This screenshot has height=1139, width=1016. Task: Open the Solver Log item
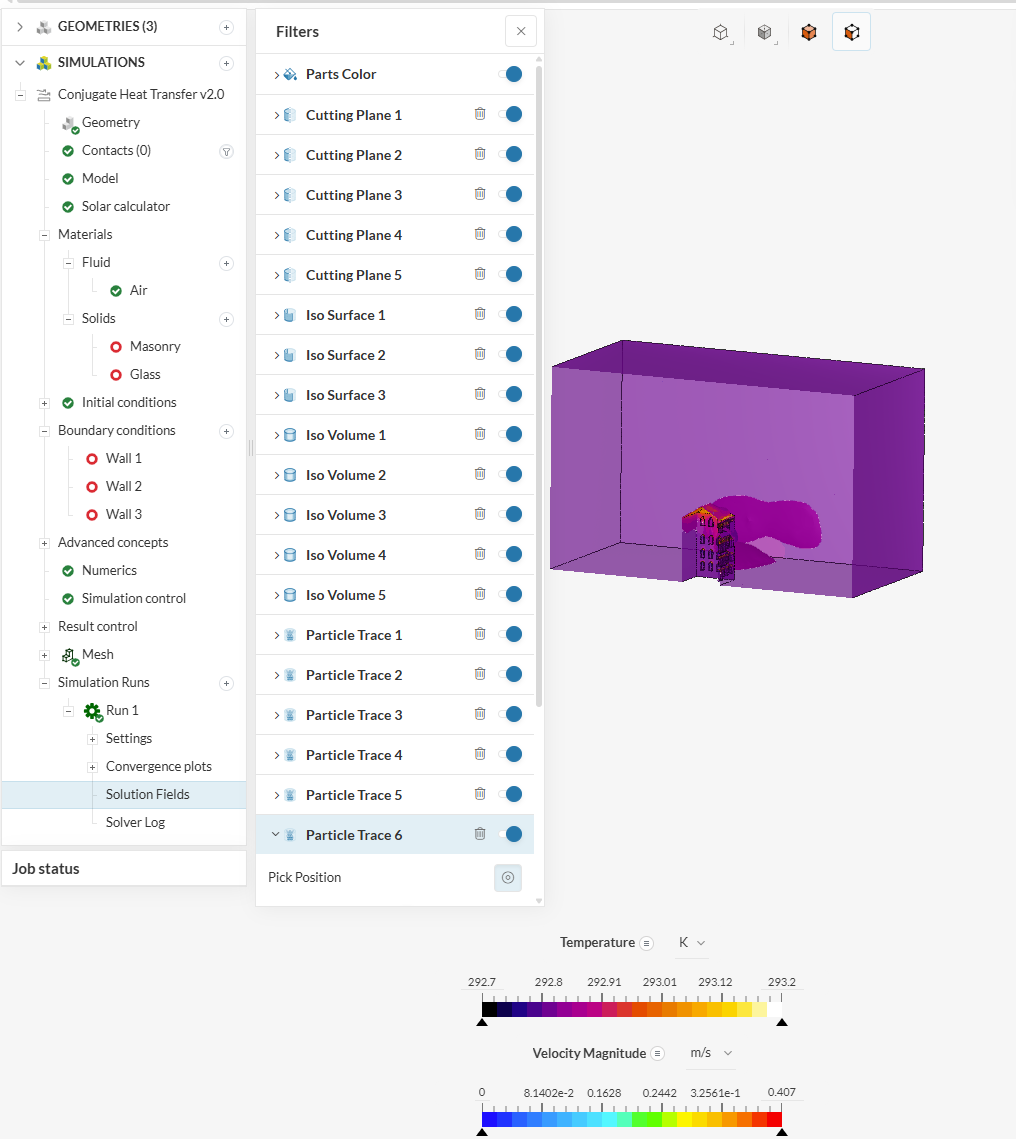(x=135, y=822)
